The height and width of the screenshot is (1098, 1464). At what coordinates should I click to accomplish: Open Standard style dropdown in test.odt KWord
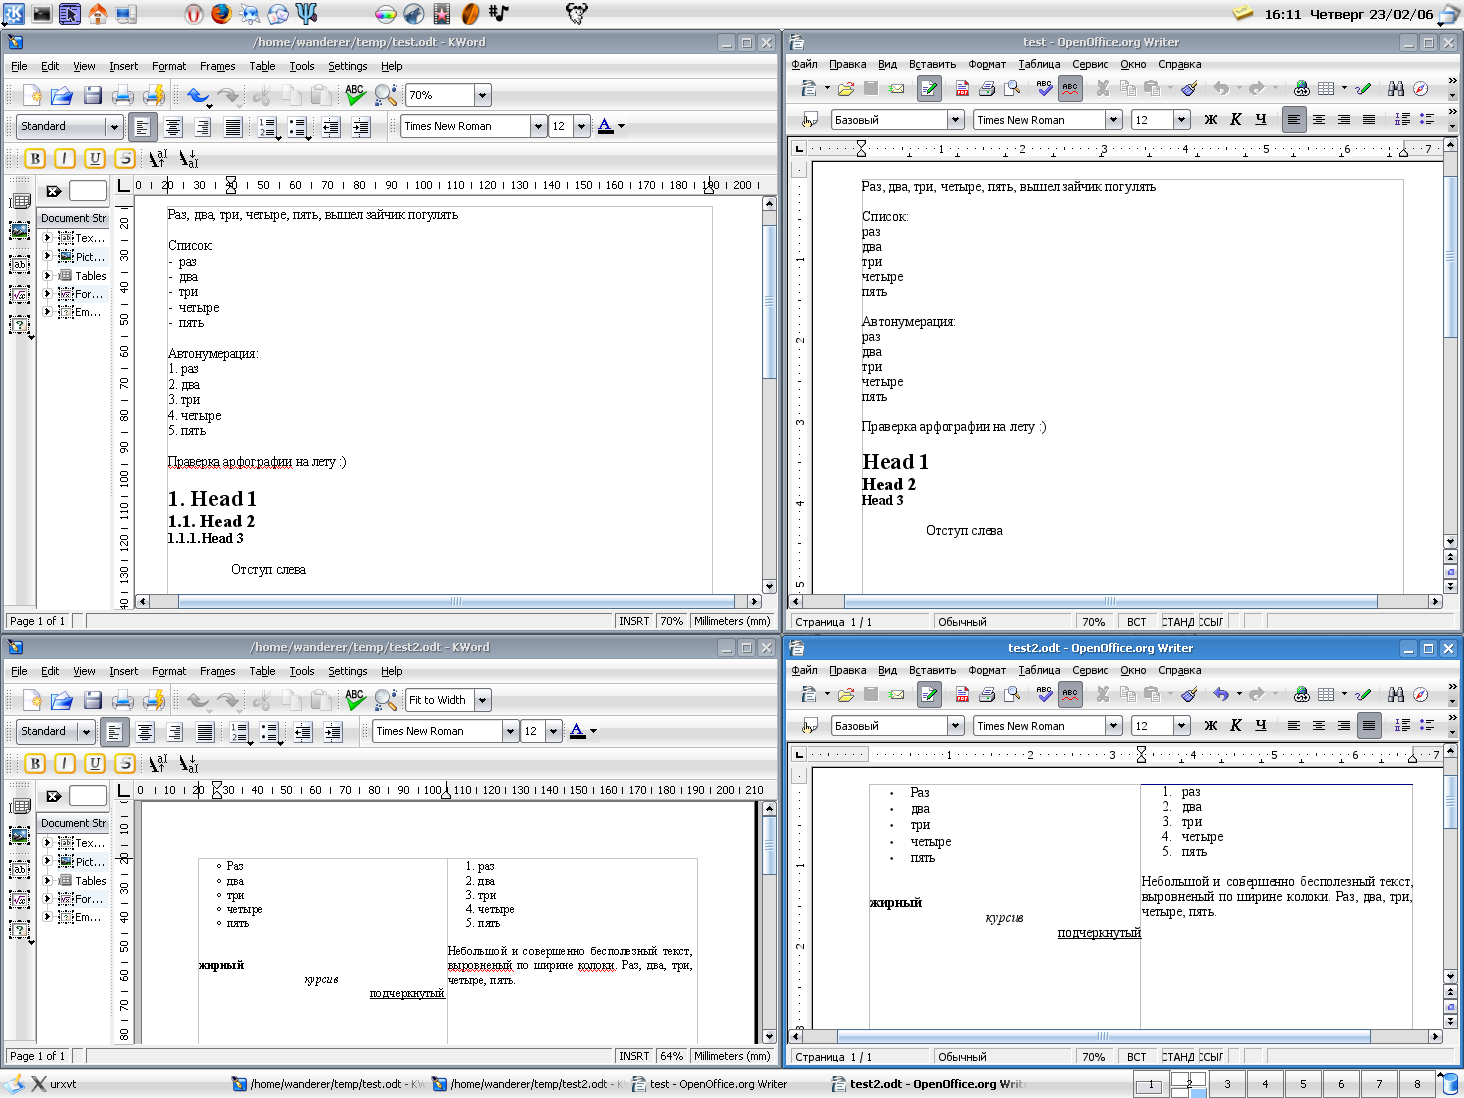(114, 127)
